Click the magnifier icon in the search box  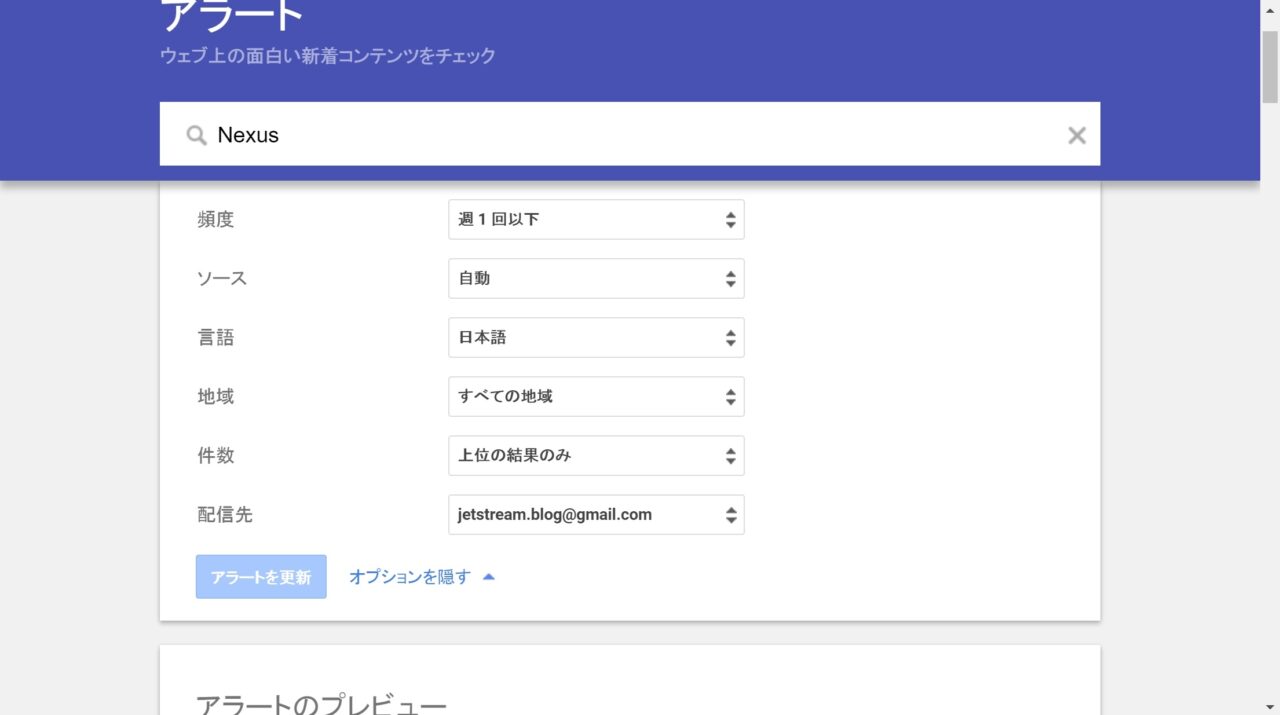(197, 135)
